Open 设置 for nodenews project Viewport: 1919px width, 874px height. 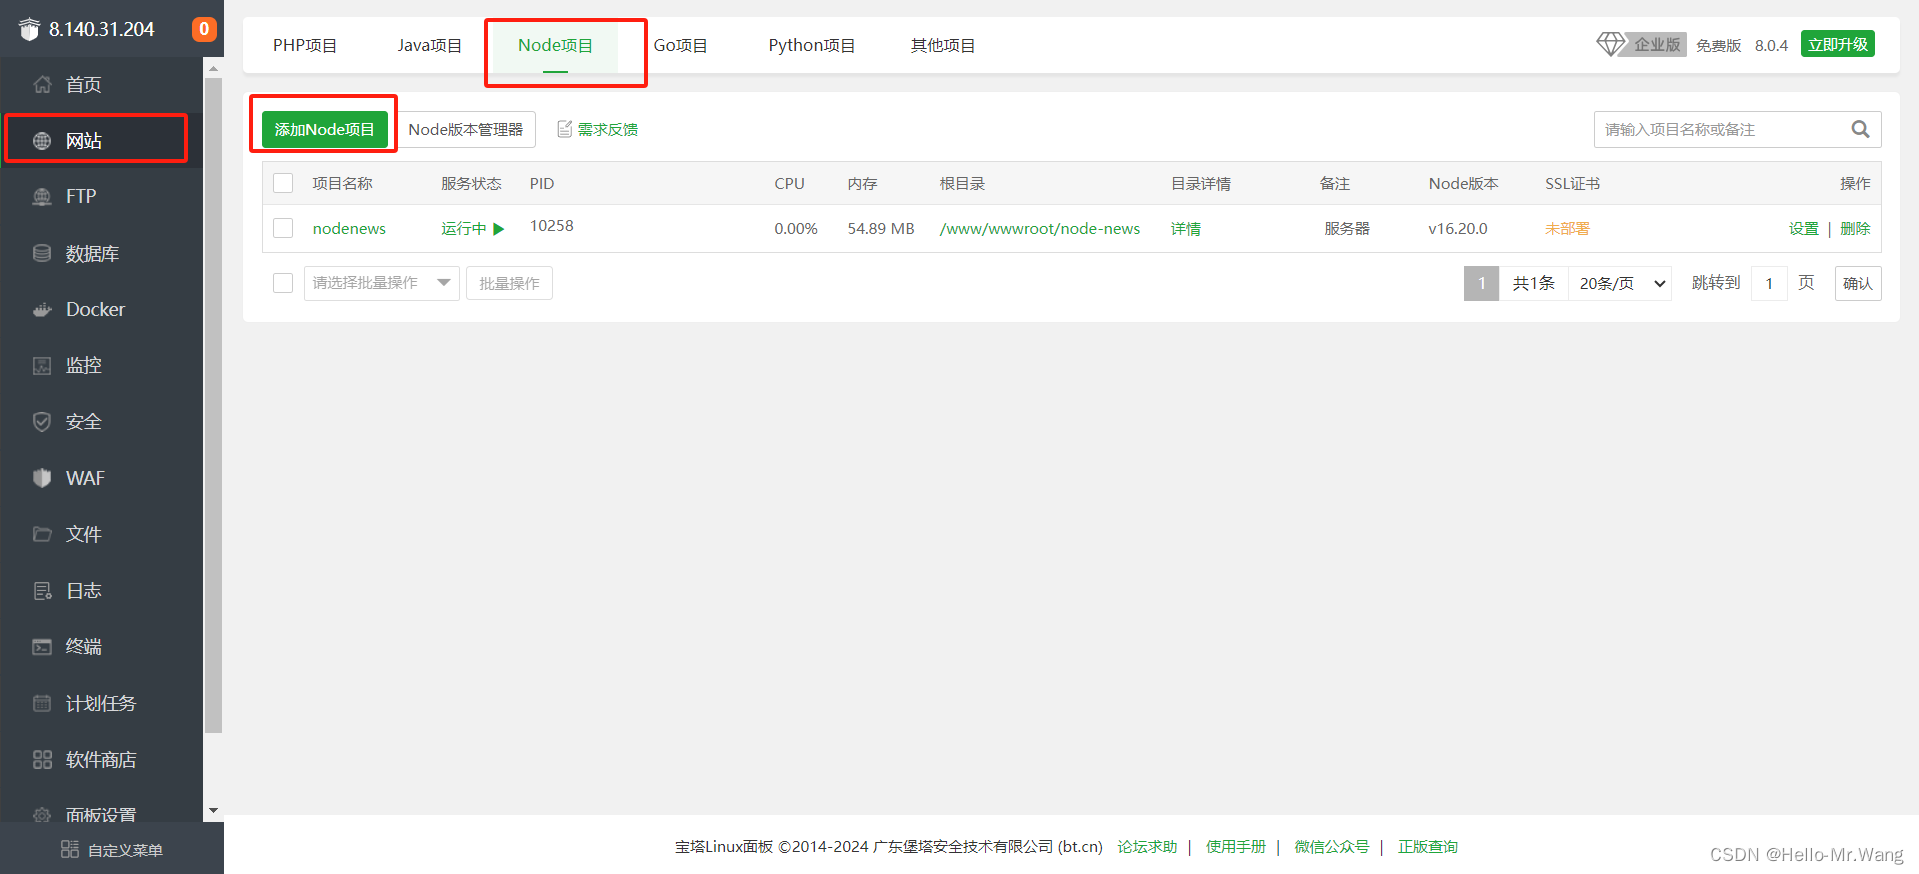coord(1804,228)
